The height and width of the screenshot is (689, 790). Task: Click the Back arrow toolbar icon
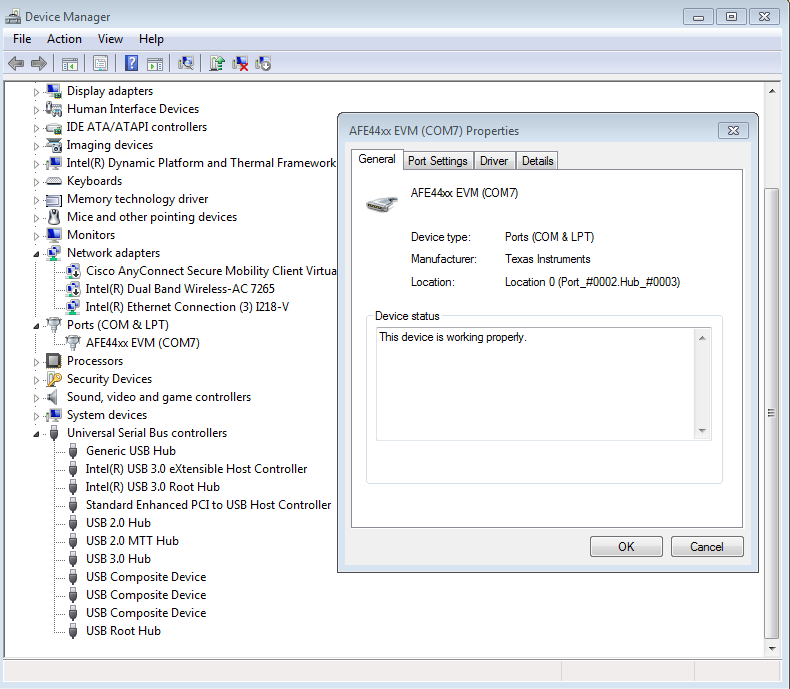click(16, 63)
